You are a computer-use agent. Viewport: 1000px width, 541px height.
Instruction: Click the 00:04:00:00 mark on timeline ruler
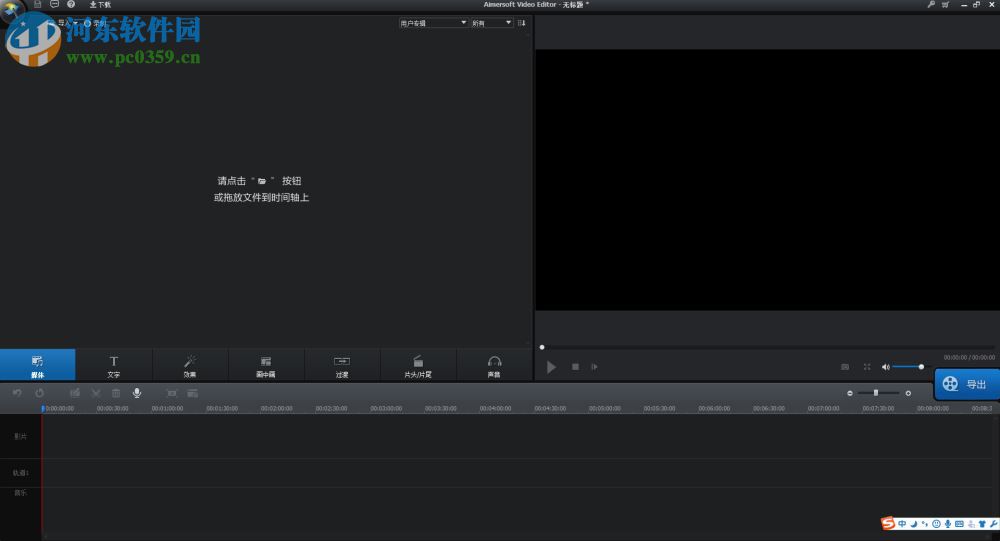[496, 408]
